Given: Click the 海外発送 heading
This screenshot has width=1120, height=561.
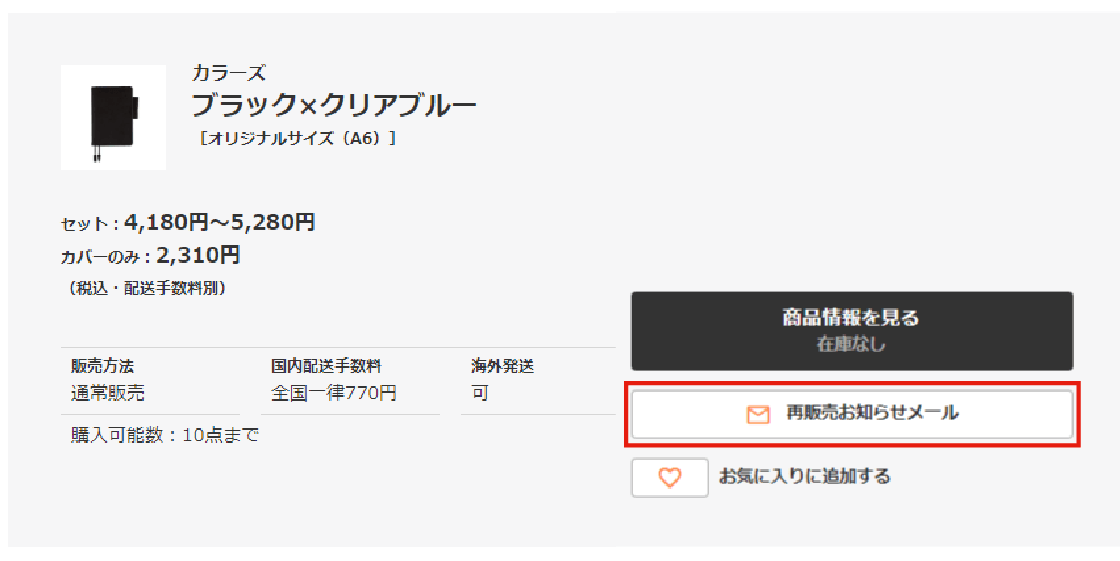Looking at the screenshot, I should [x=502, y=366].
